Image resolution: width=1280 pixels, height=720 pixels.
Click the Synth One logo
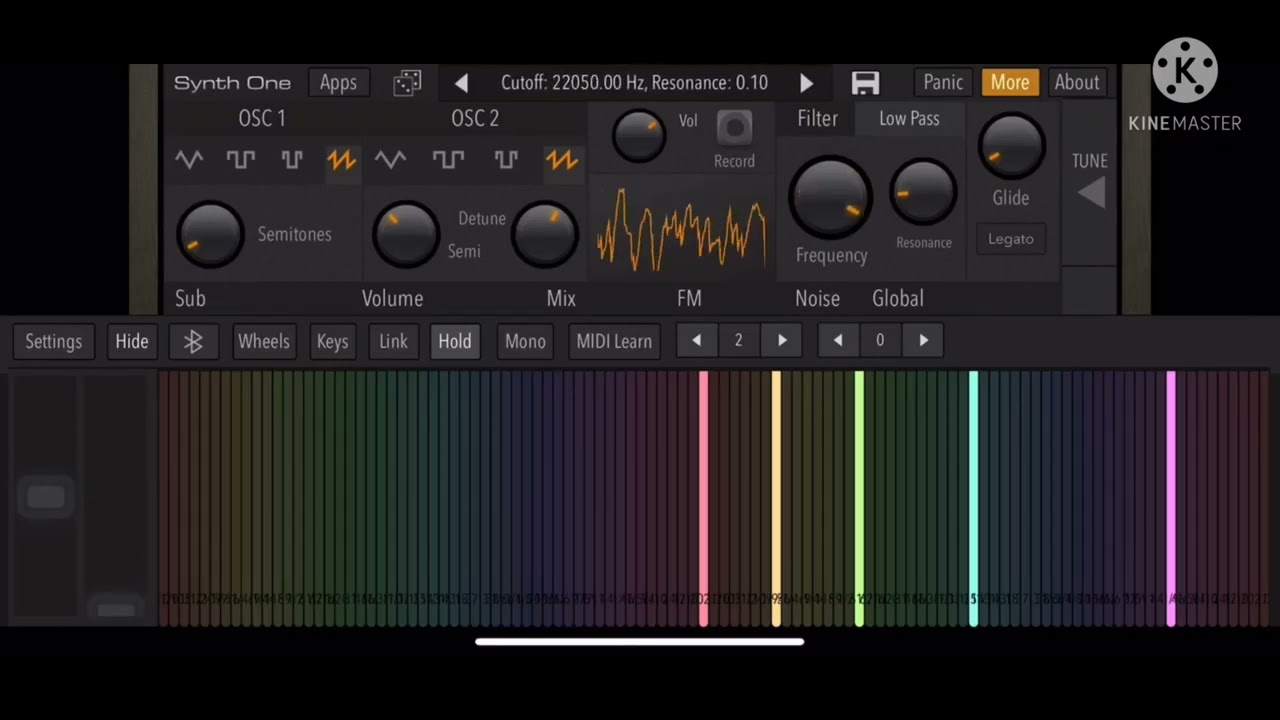232,83
